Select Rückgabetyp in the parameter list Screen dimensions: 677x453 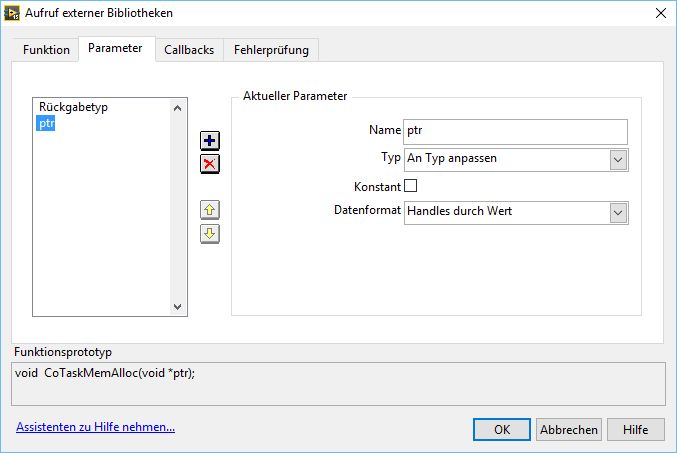pos(73,107)
